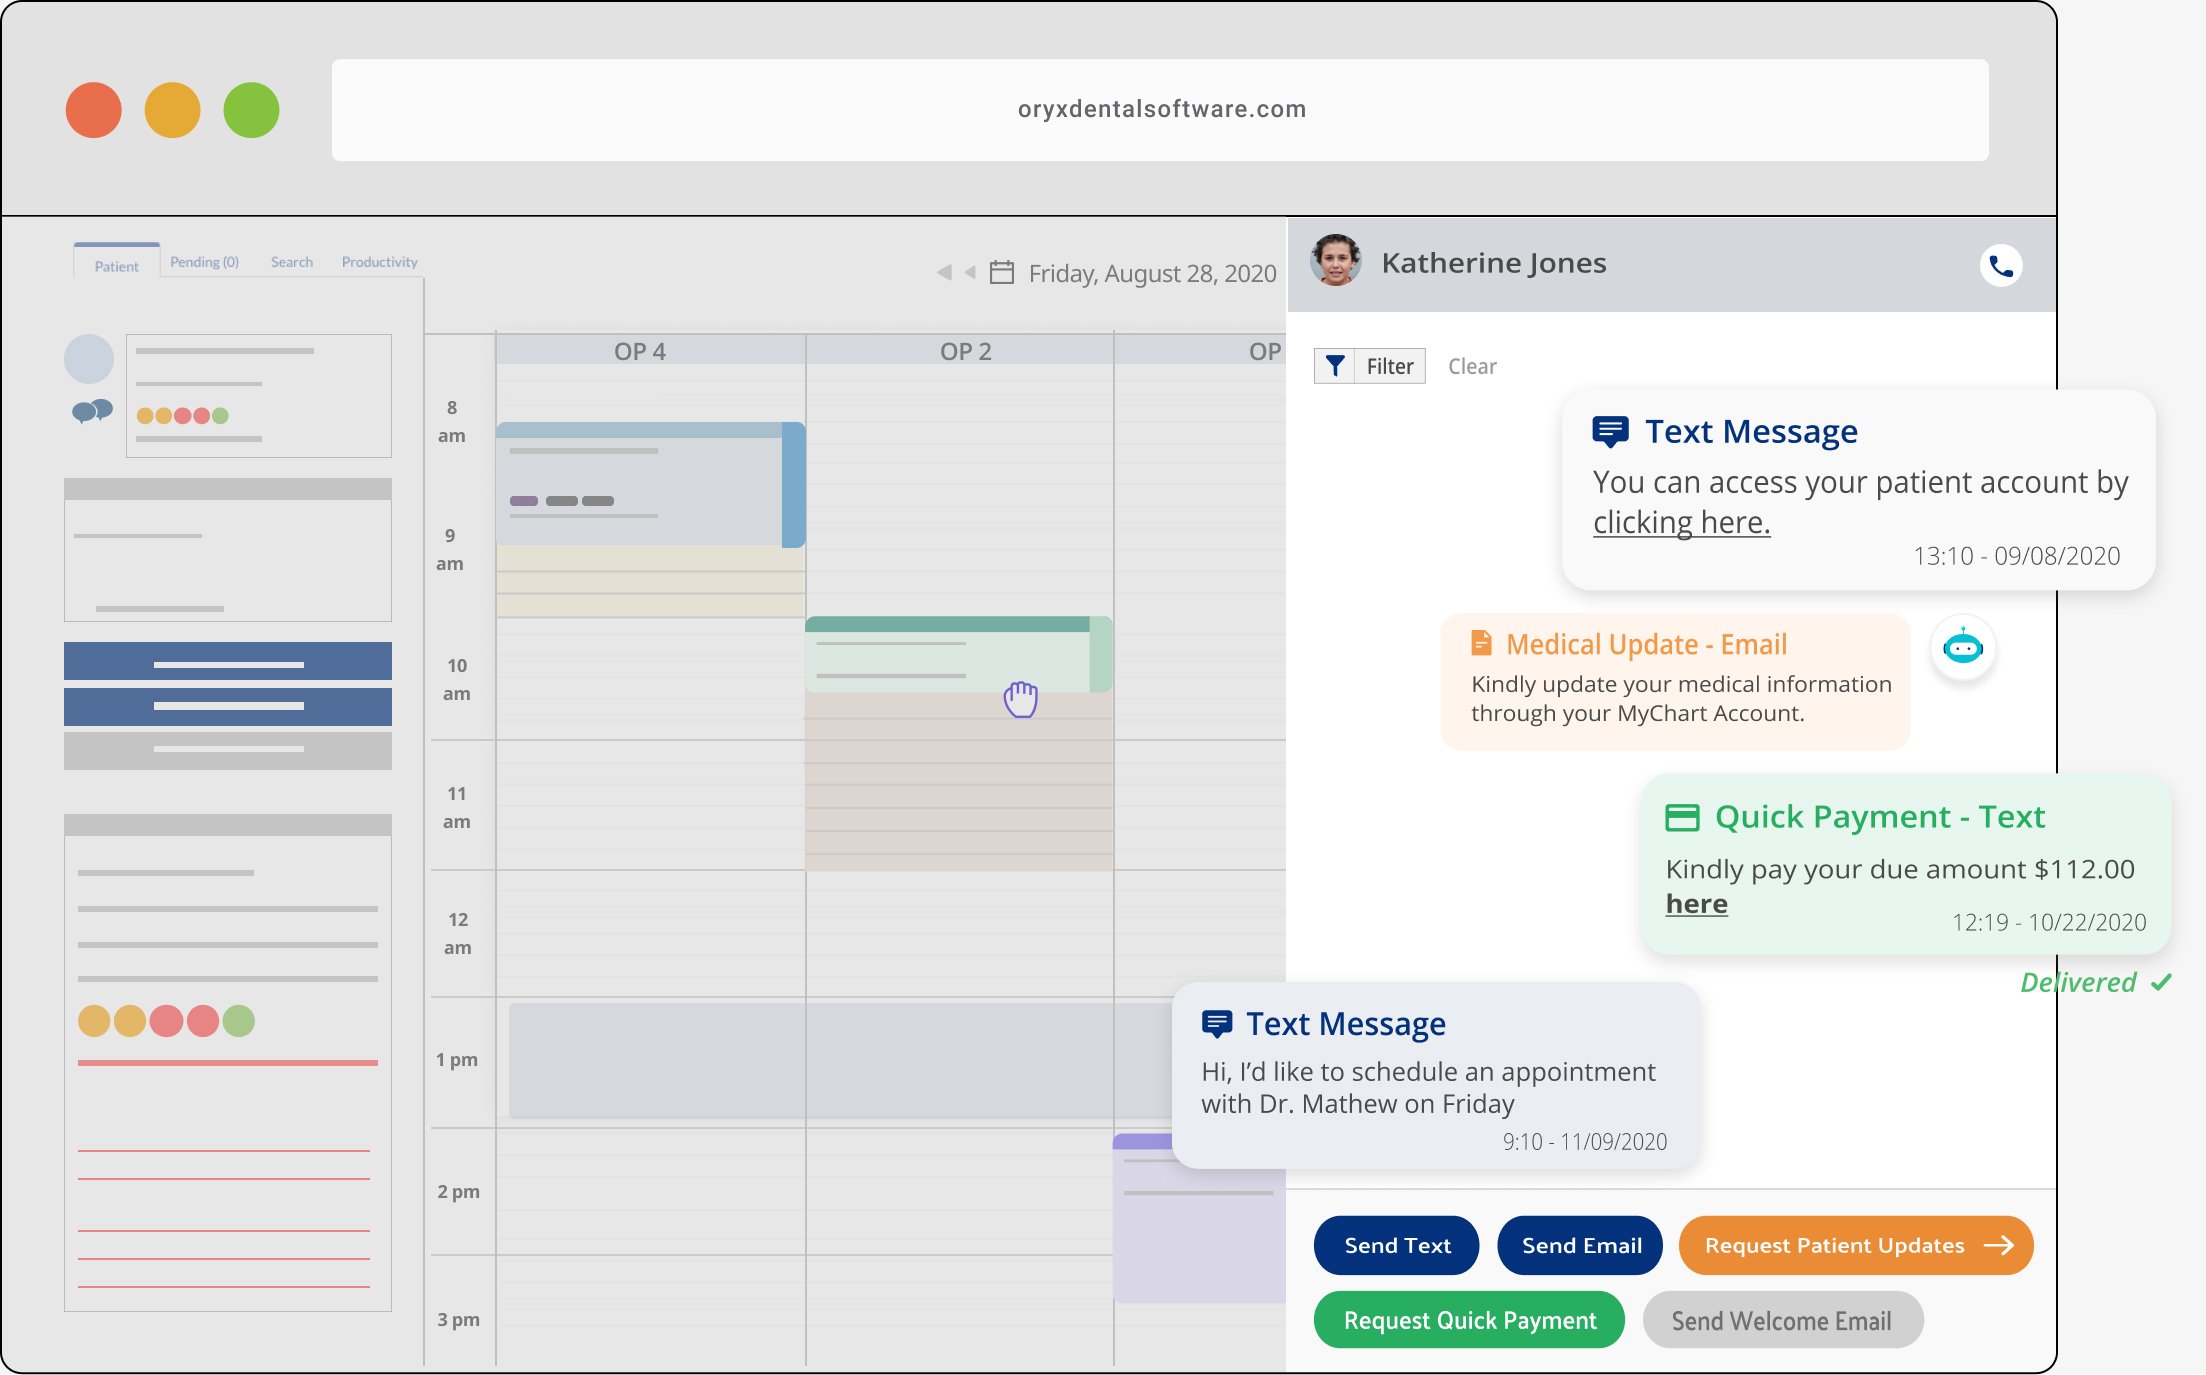The width and height of the screenshot is (2206, 1375).
Task: Click the phone icon next to Katherine Jones
Action: [2000, 263]
